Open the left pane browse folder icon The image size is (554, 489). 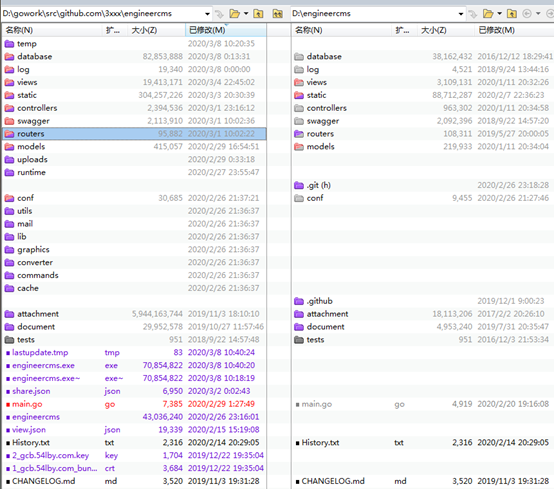point(235,14)
